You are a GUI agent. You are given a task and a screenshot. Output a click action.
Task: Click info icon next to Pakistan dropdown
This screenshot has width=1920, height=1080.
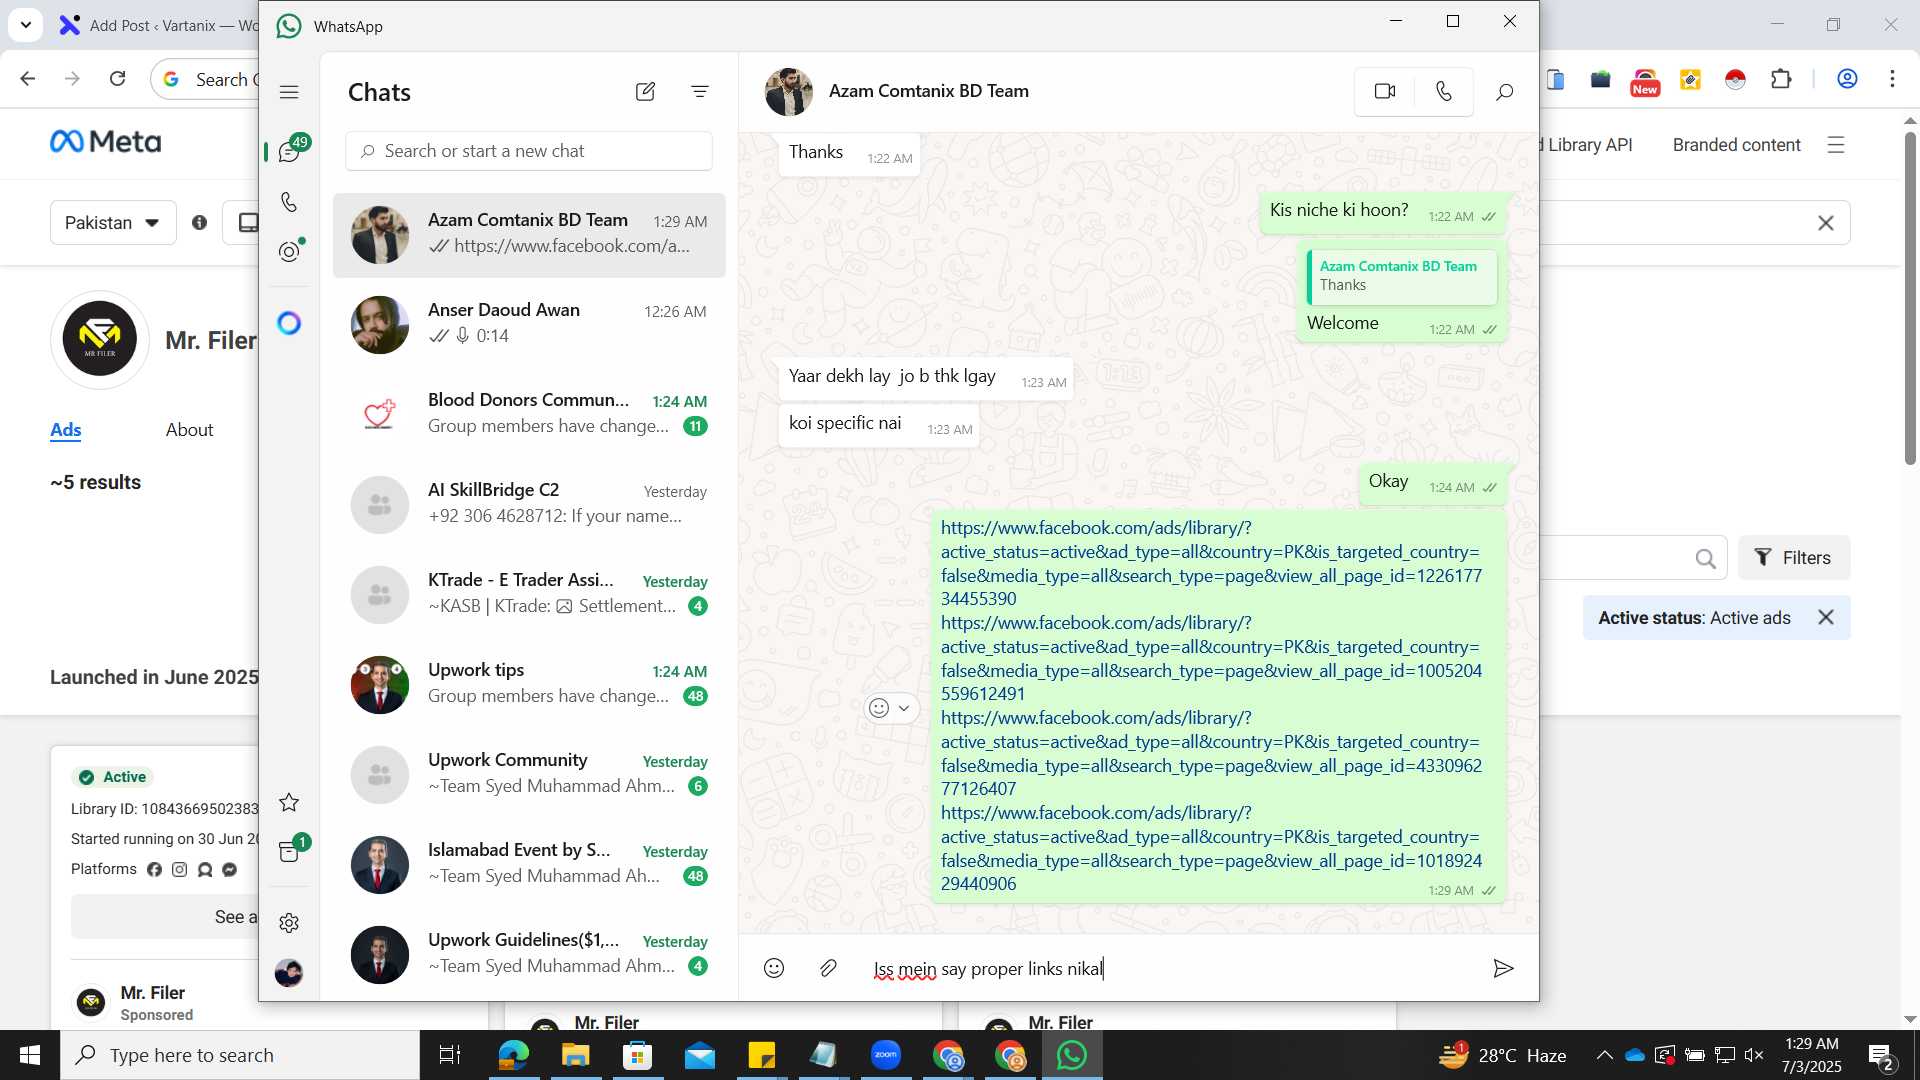click(x=199, y=222)
